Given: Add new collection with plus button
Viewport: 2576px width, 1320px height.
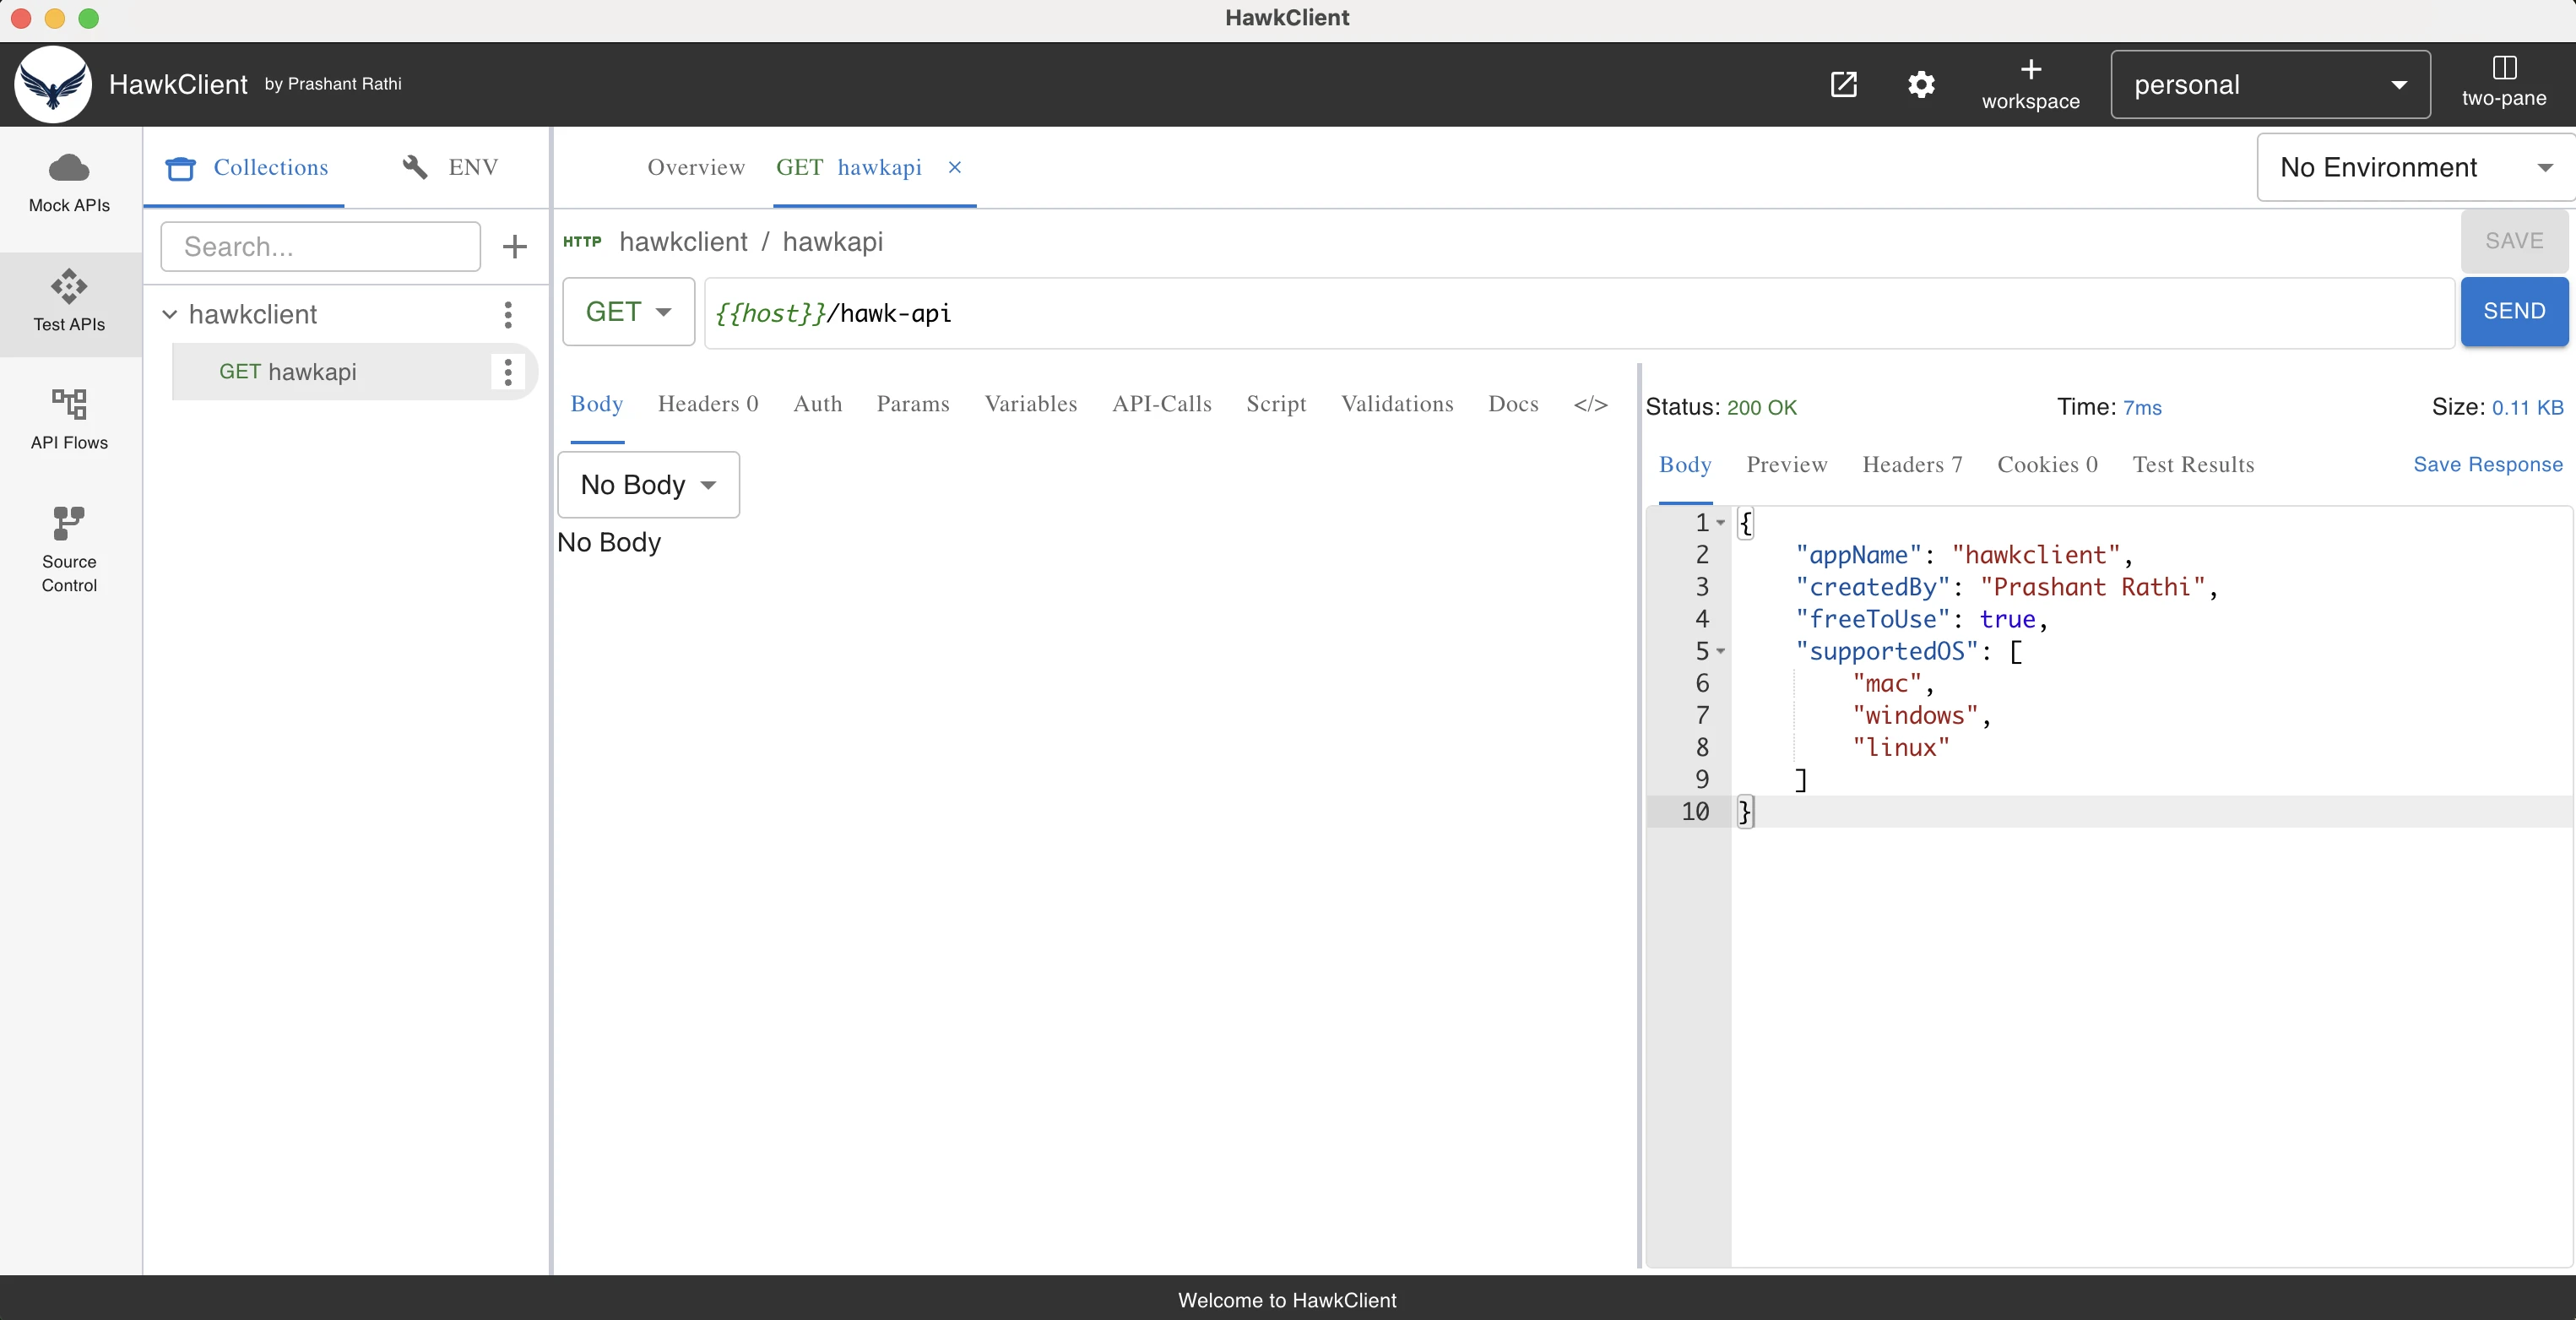Looking at the screenshot, I should (x=514, y=246).
